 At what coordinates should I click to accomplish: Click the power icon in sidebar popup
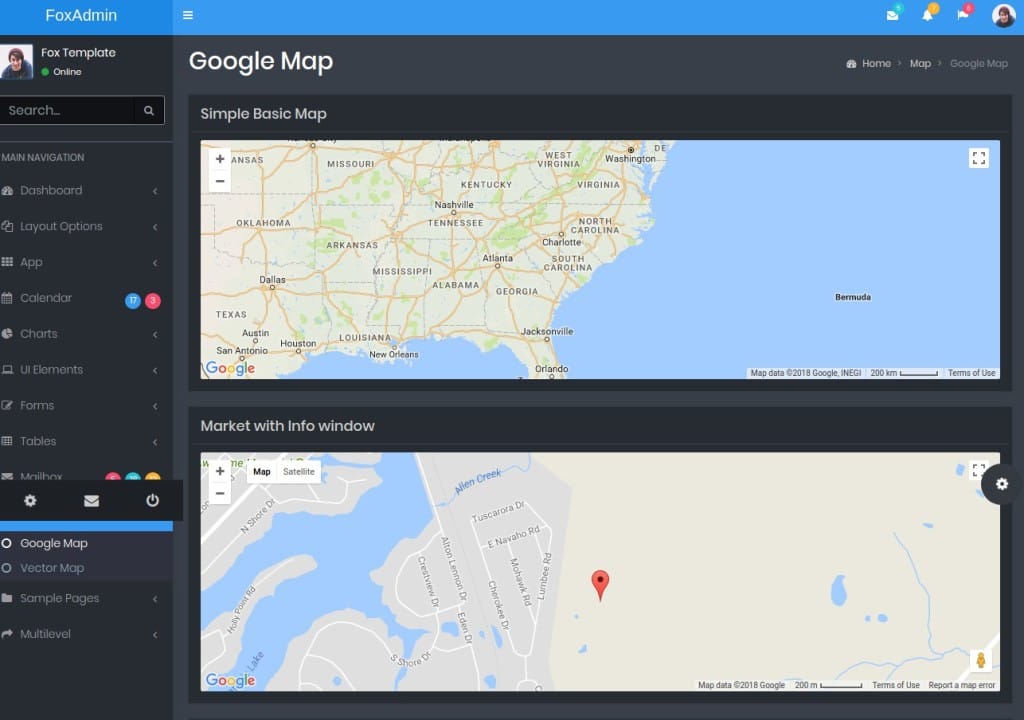(x=152, y=501)
